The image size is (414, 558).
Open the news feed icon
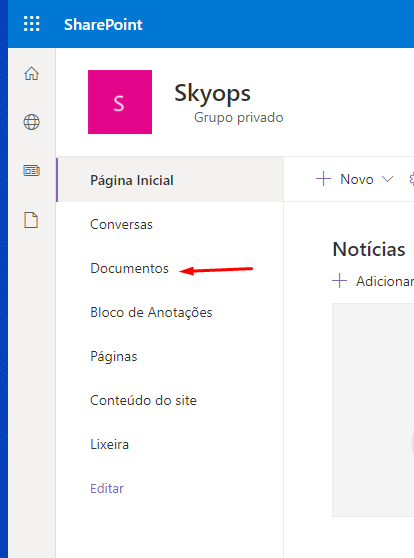(31, 170)
